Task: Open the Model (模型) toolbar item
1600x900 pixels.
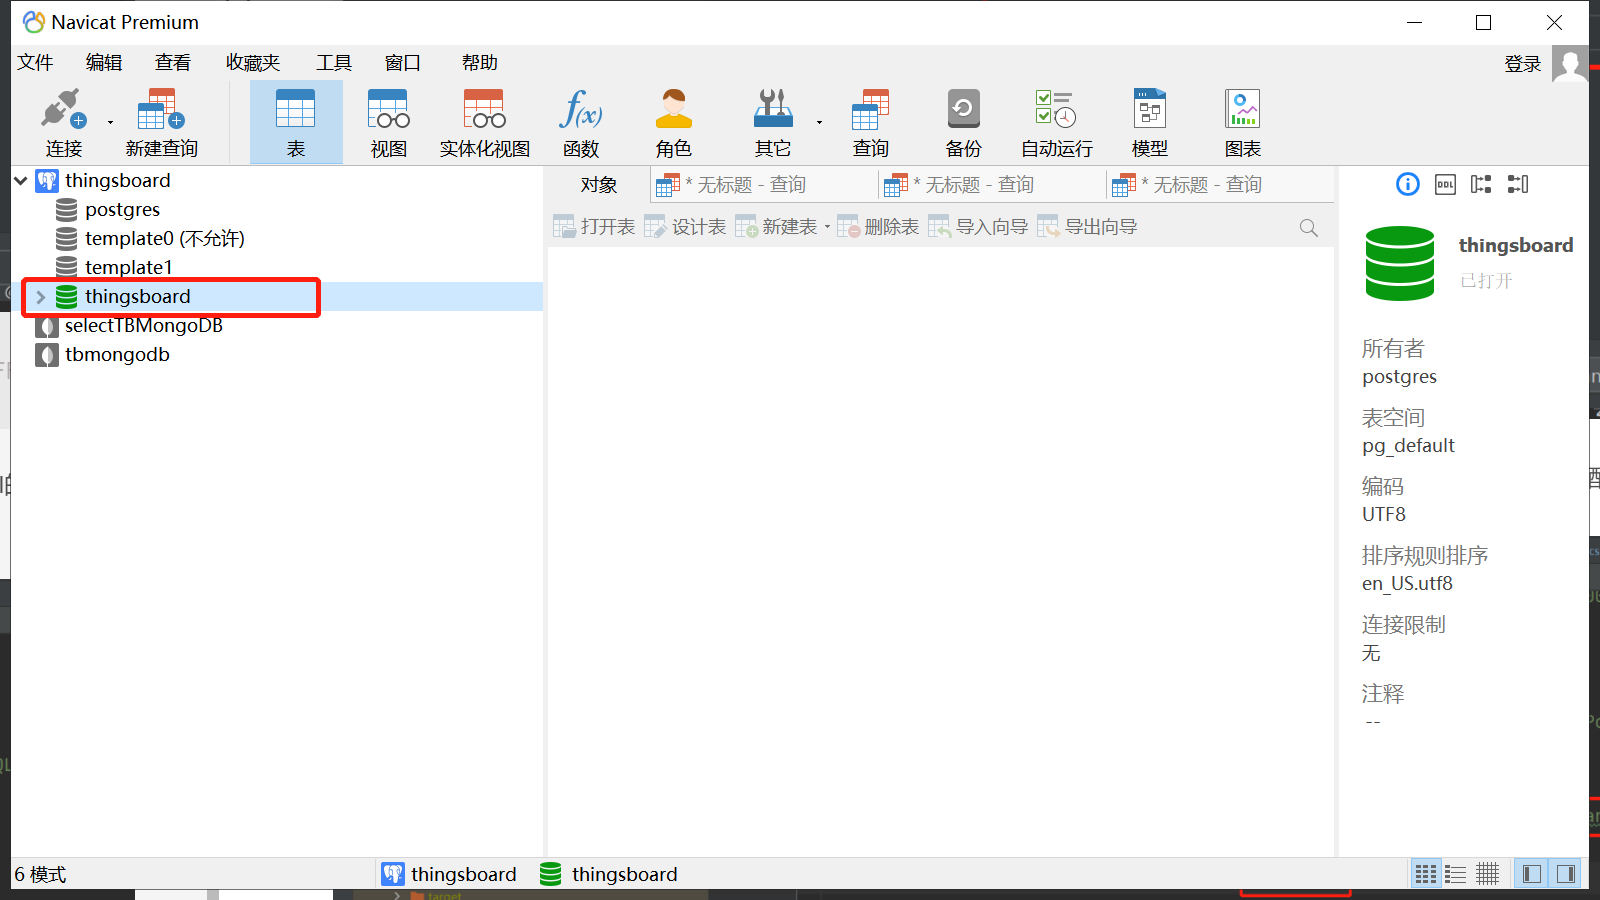Action: click(x=1149, y=122)
